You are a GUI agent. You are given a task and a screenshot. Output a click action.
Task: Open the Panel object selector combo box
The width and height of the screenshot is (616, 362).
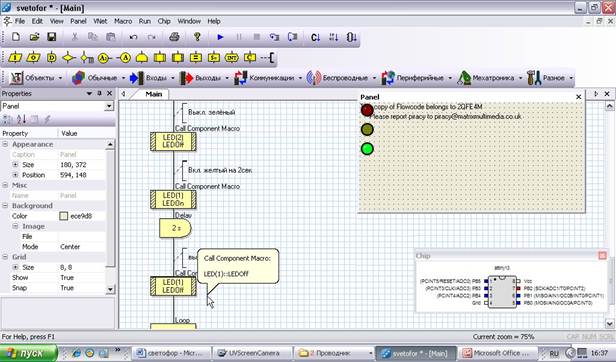pos(57,106)
